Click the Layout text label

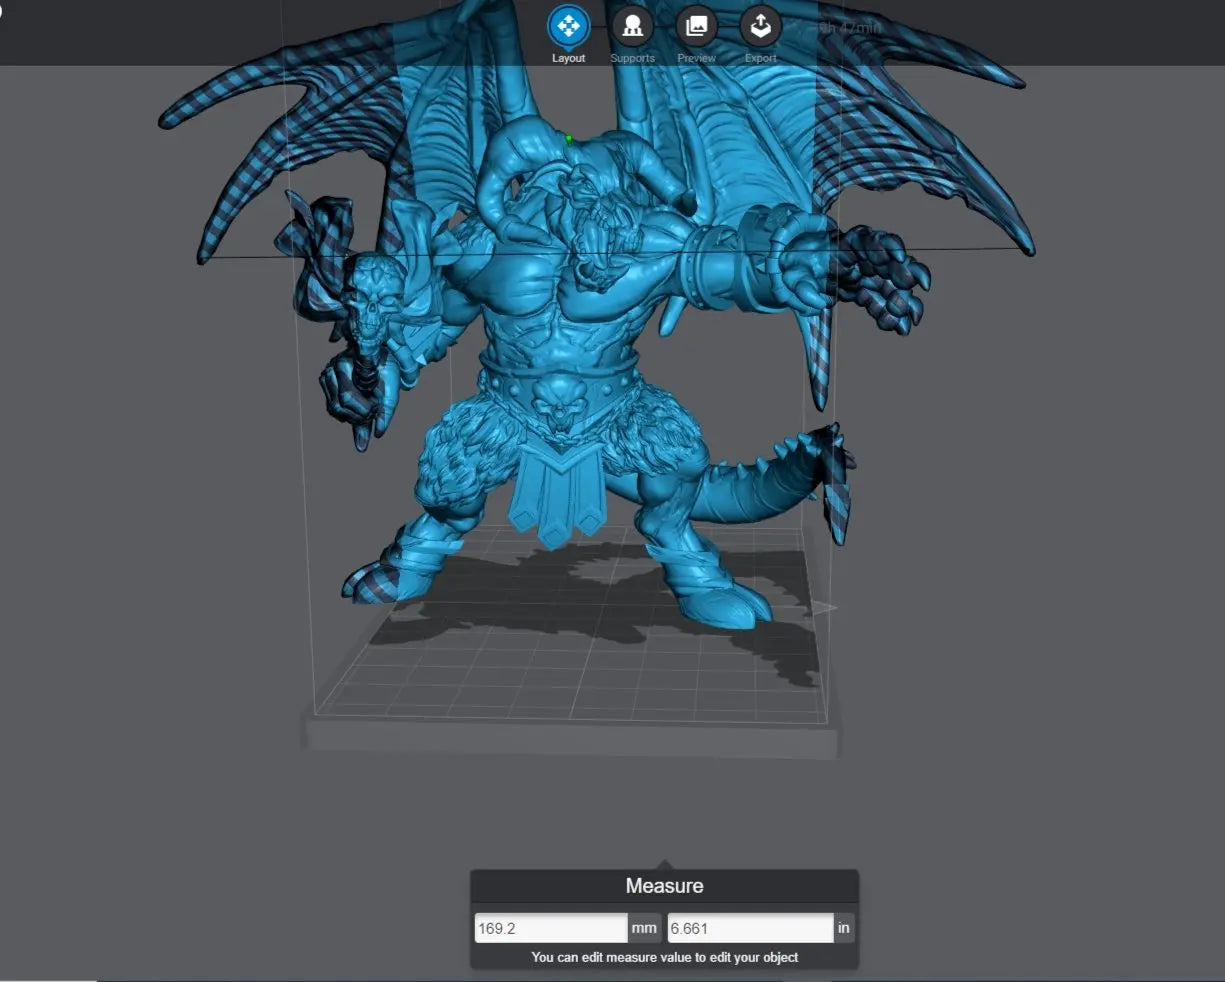click(568, 58)
